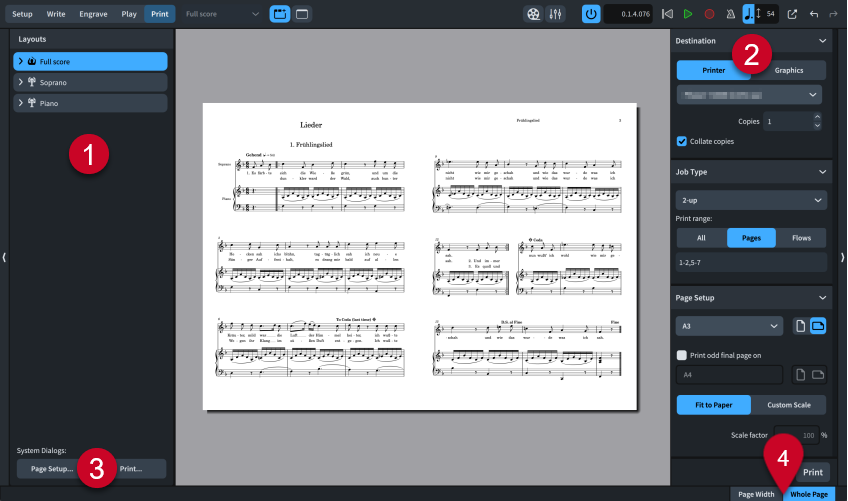Toggle the metronome click

pyautogui.click(x=730, y=14)
